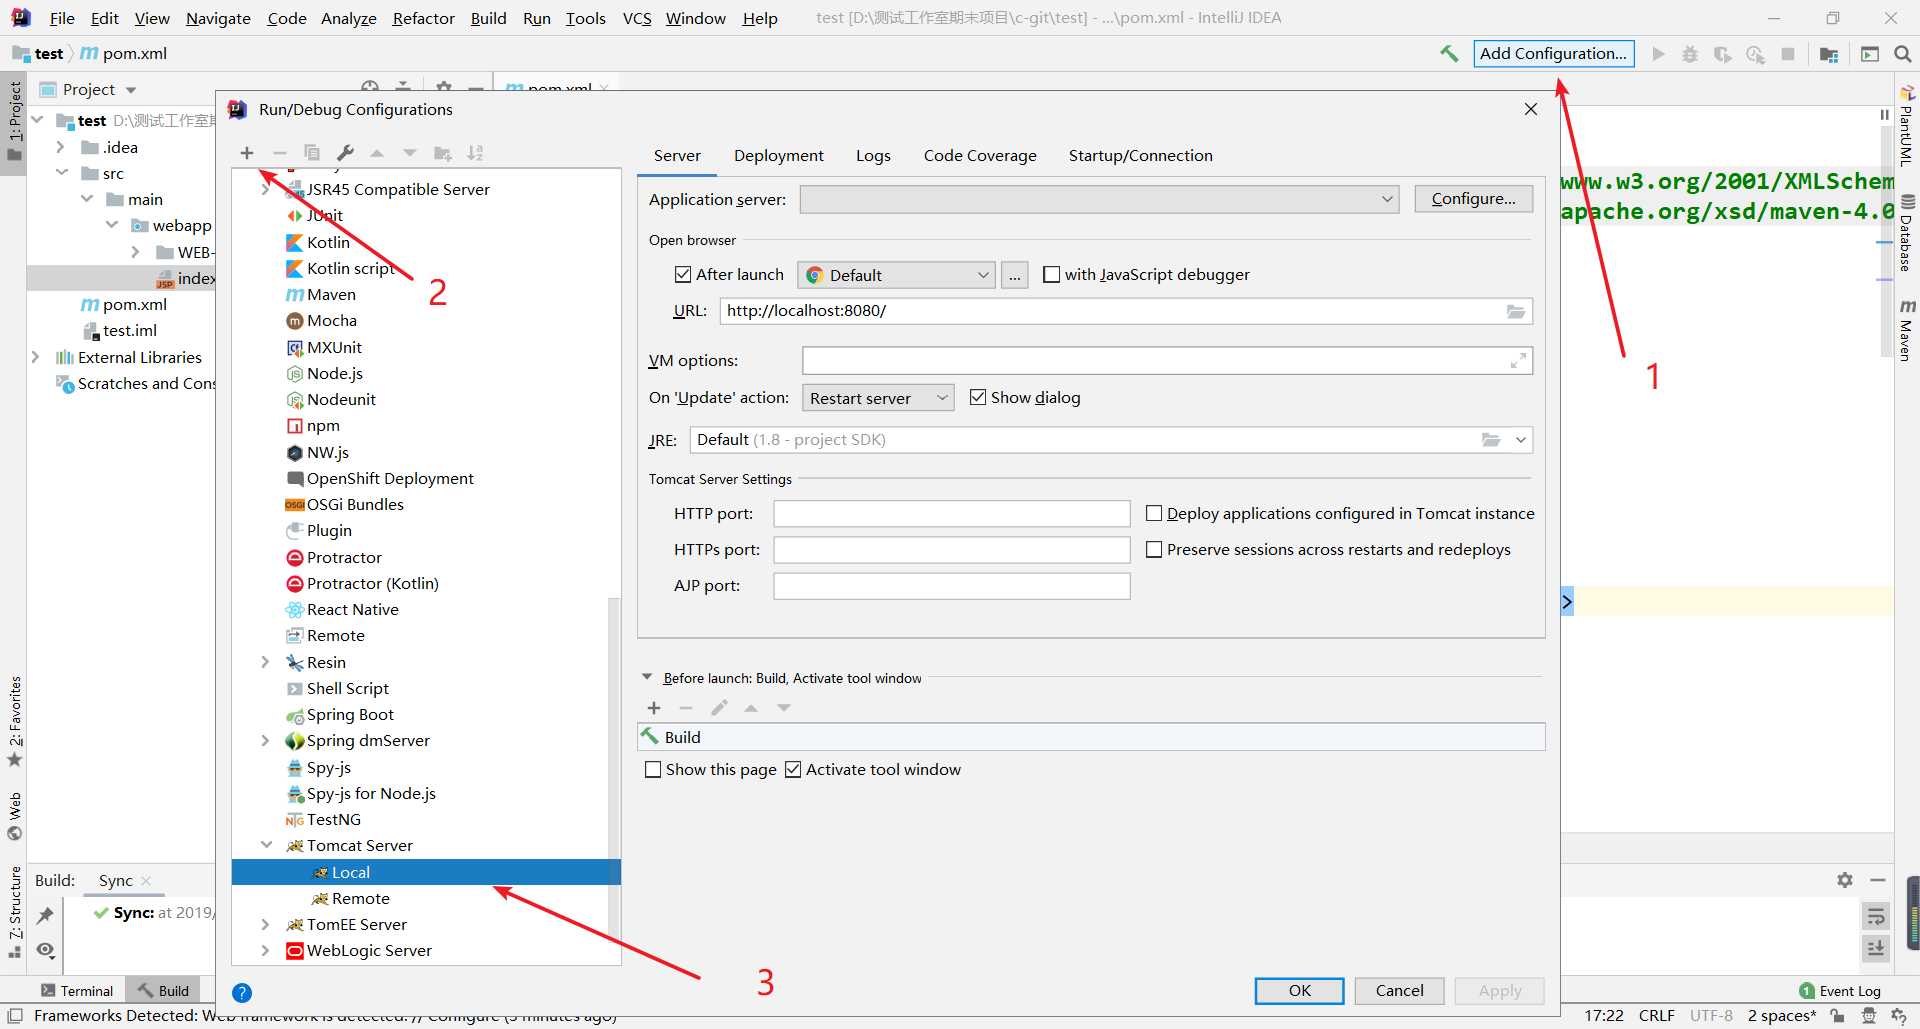Select Remote under Tomcat Server

pyautogui.click(x=360, y=898)
